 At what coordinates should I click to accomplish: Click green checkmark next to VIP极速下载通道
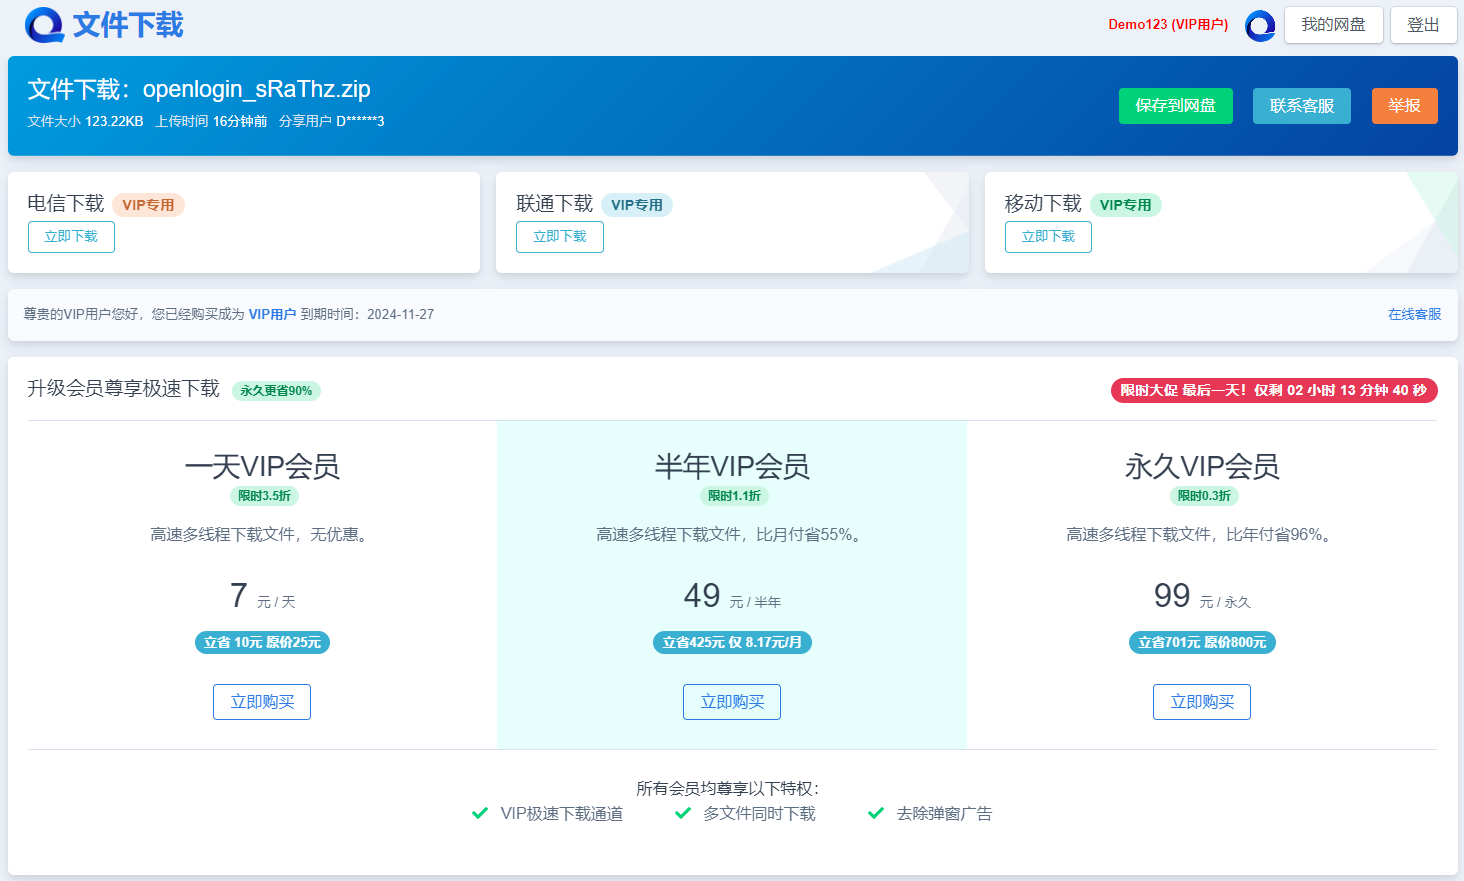(x=480, y=813)
